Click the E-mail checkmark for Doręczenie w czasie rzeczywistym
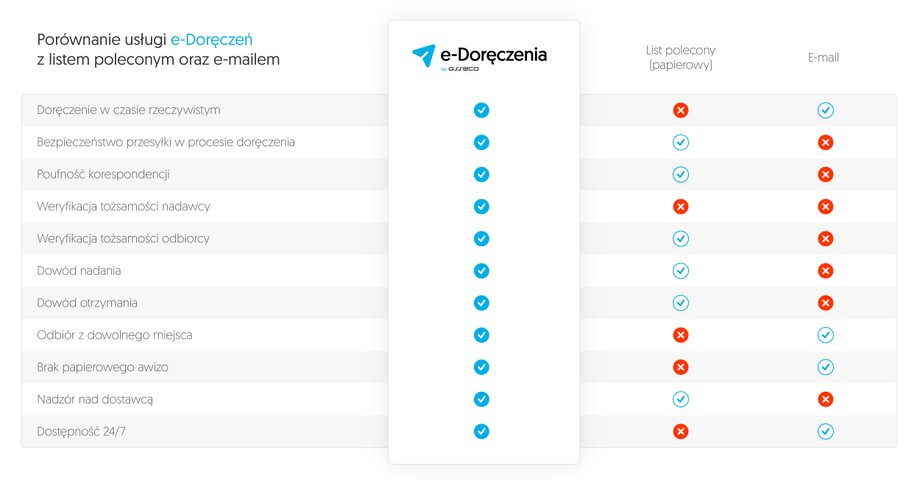This screenshot has width=920, height=480. 826,110
